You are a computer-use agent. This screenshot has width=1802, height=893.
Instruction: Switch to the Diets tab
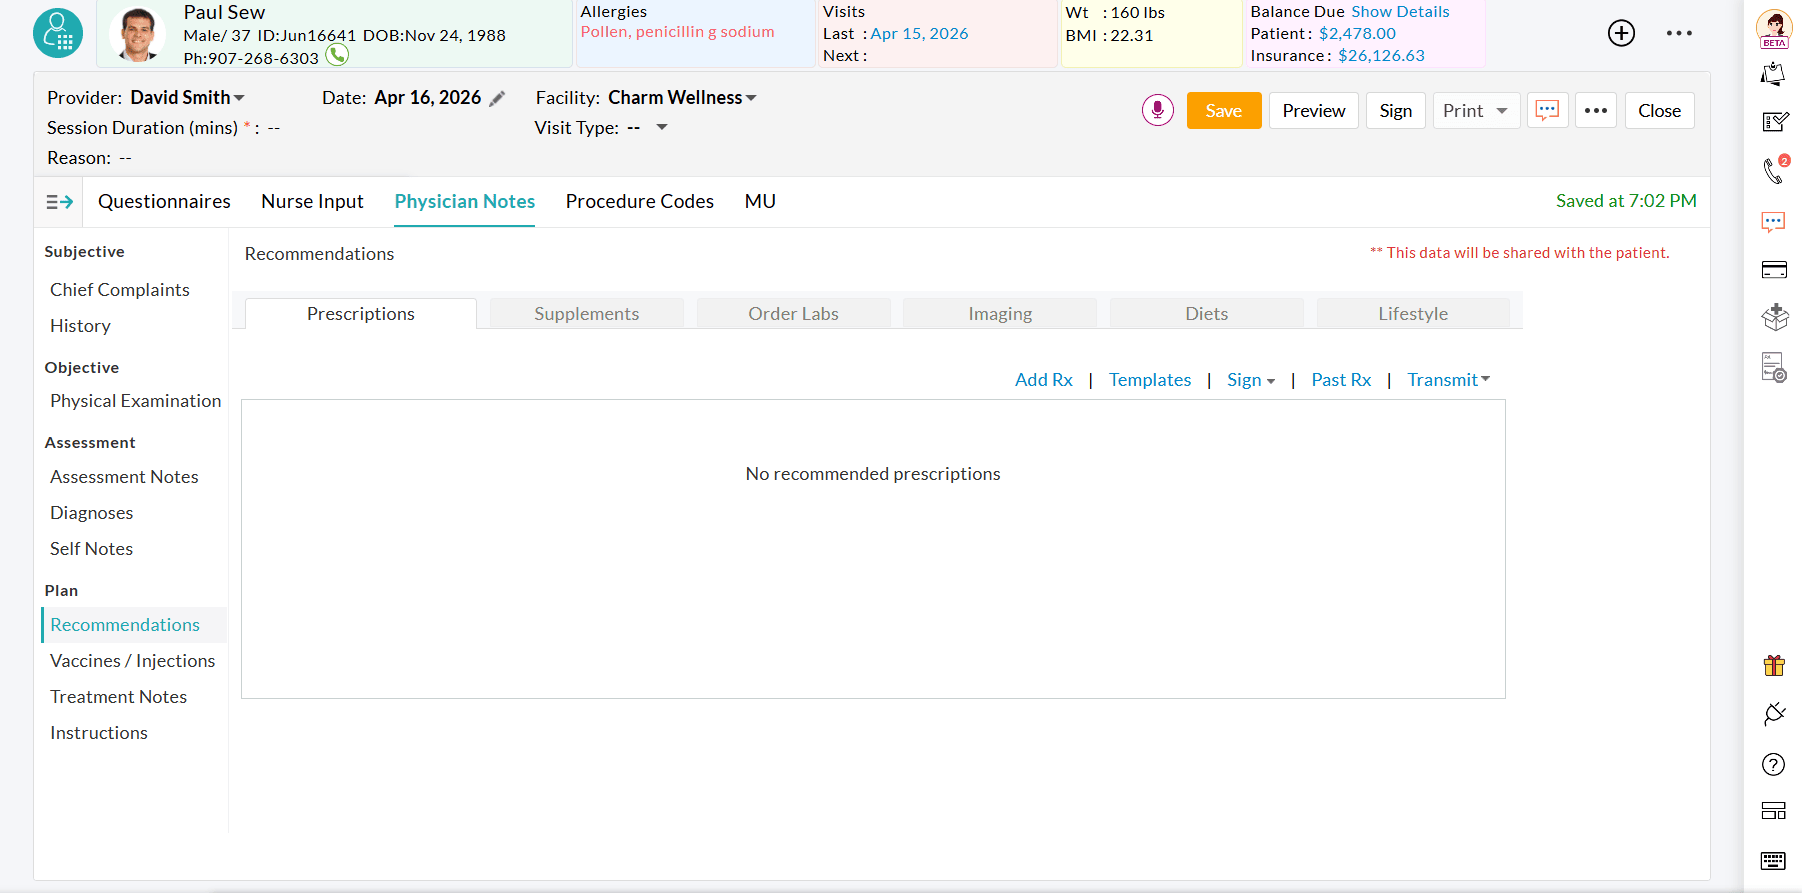coord(1207,314)
